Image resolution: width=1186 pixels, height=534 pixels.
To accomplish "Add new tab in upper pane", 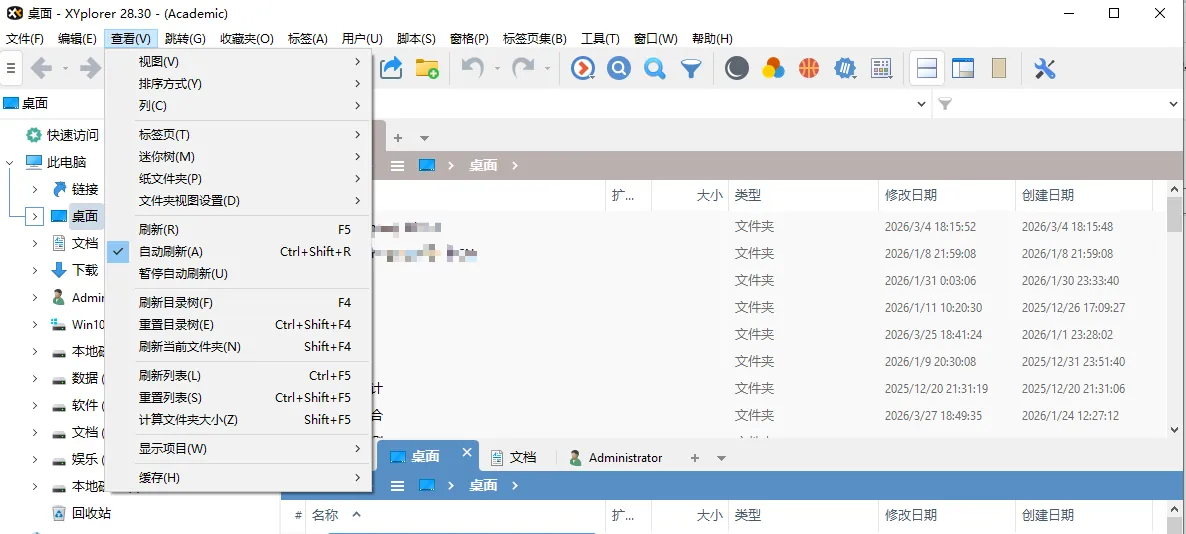I will point(398,138).
